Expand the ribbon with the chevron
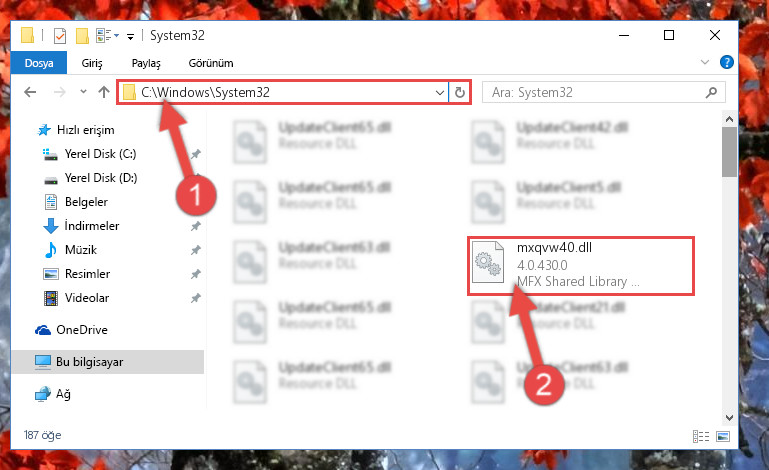 pos(705,62)
